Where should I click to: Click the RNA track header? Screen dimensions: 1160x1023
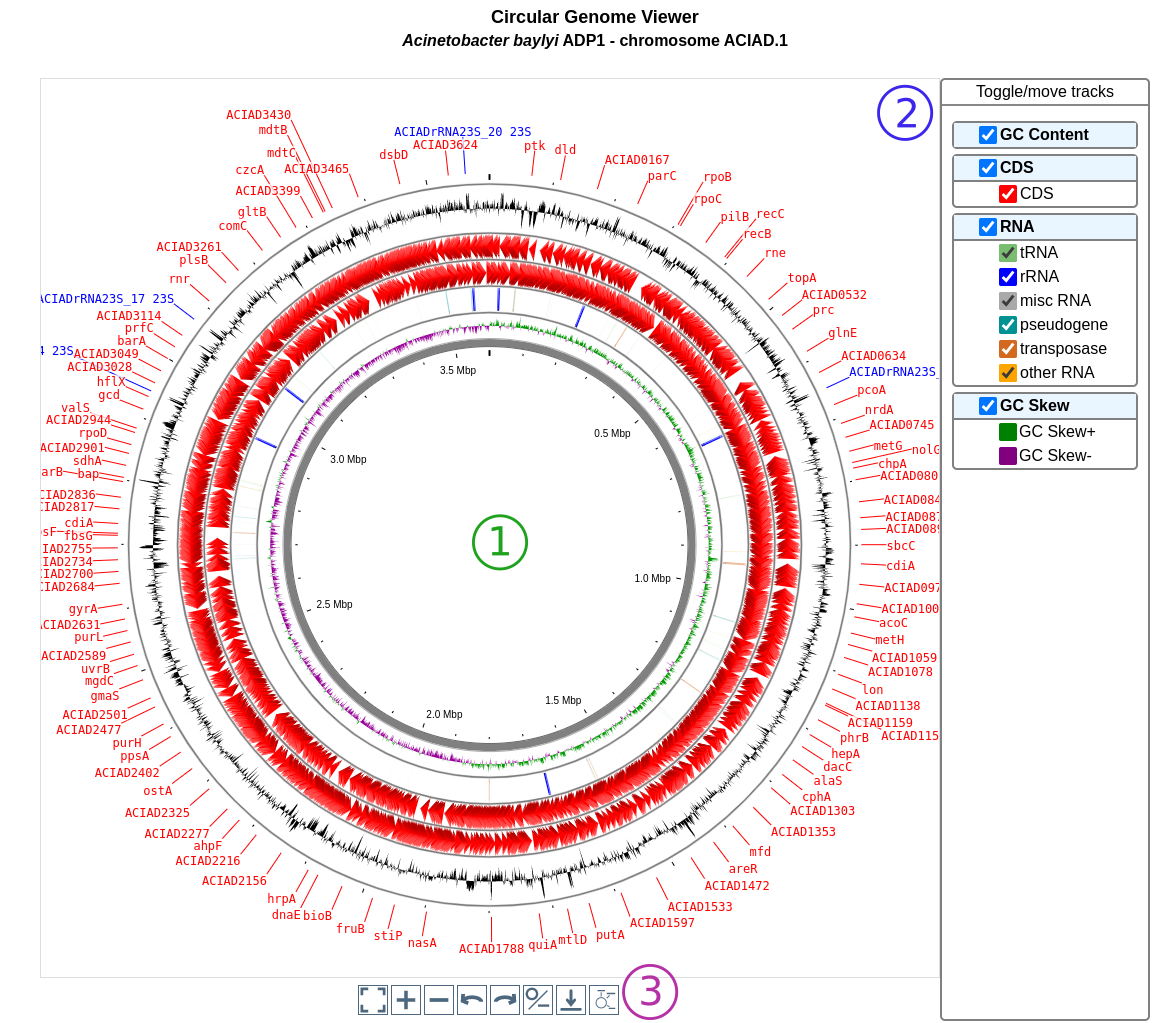pyautogui.click(x=1045, y=226)
